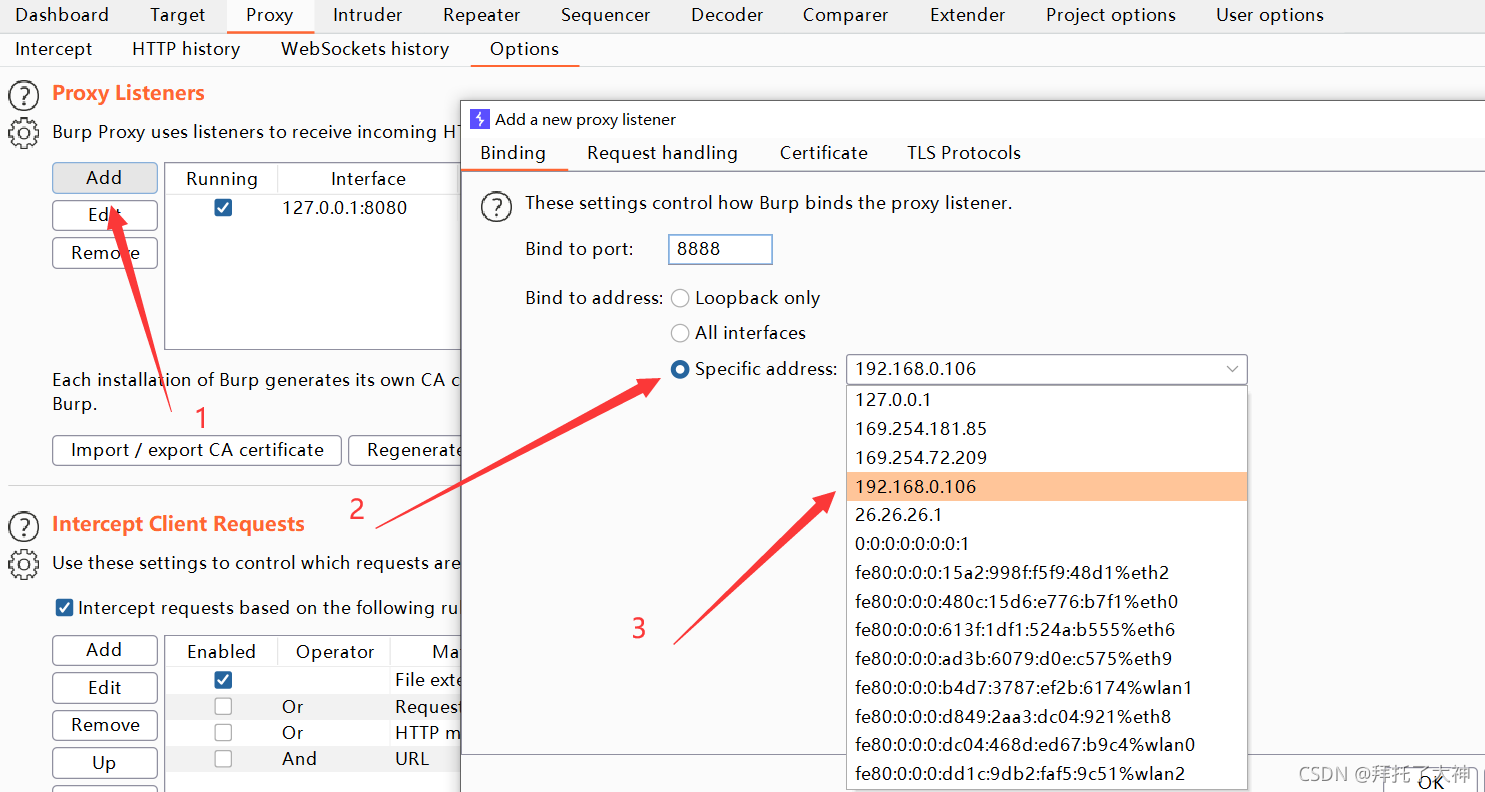Choose the fe80 address ending %wlan2
The width and height of the screenshot is (1485, 792).
point(1047,774)
